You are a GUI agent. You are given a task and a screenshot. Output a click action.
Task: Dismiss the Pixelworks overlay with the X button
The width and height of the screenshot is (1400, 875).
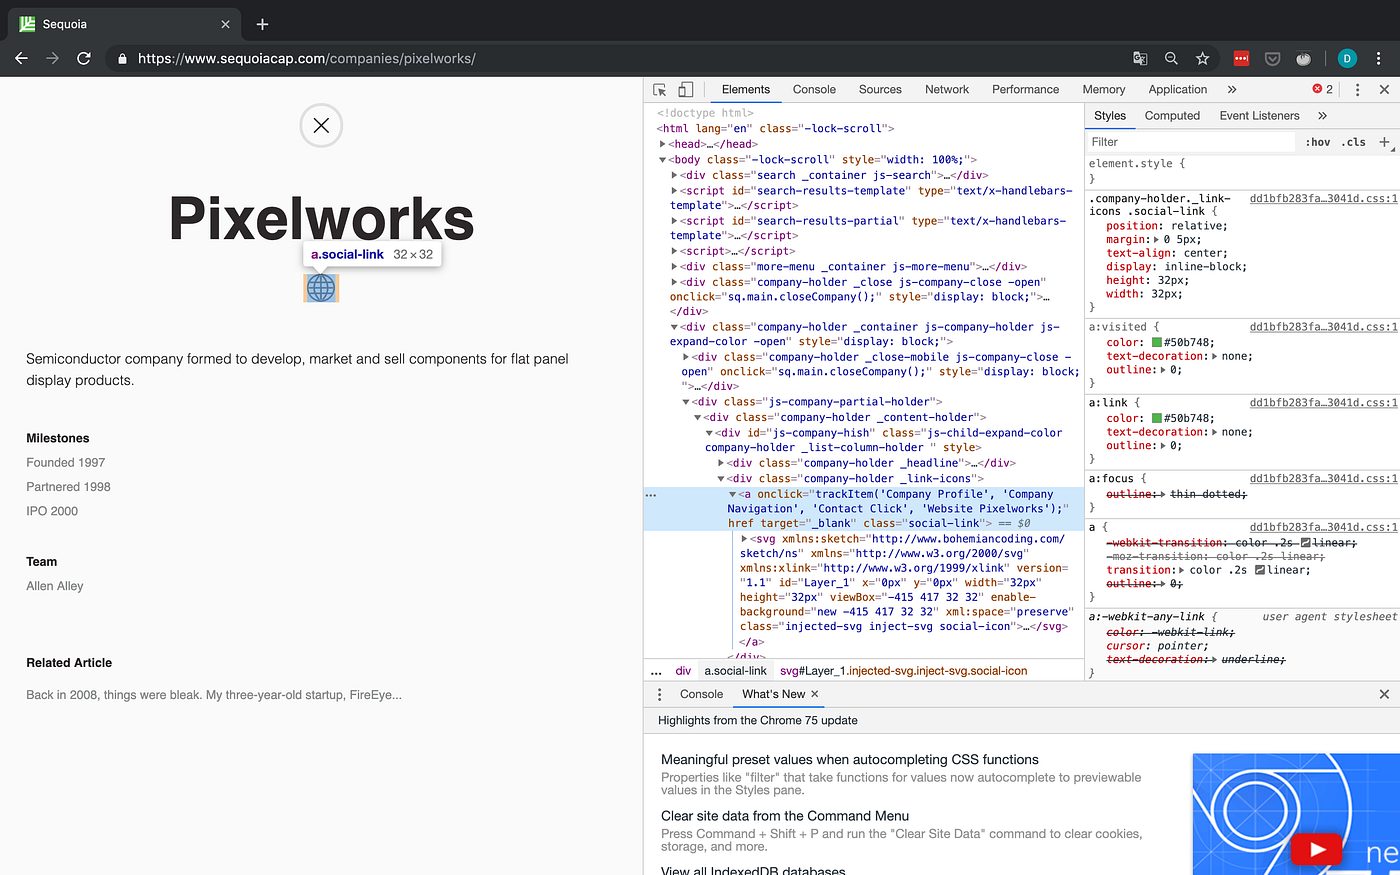[x=320, y=126]
